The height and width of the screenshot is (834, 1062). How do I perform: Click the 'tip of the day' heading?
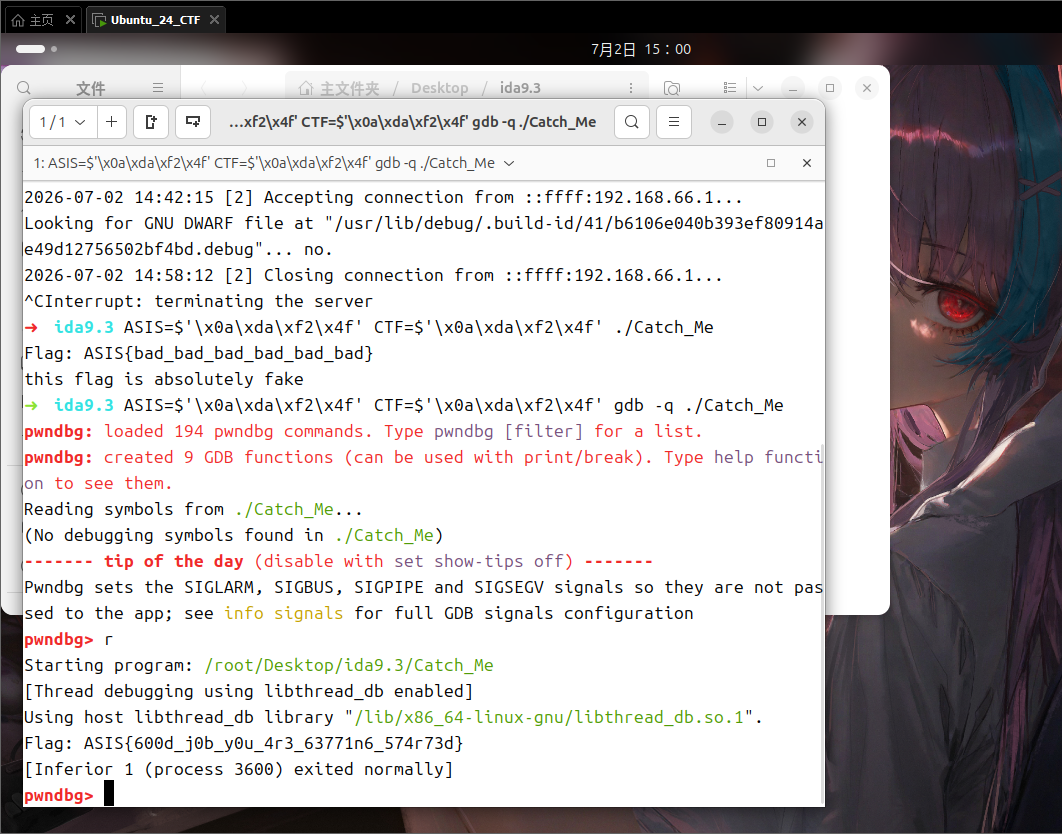[x=173, y=561]
